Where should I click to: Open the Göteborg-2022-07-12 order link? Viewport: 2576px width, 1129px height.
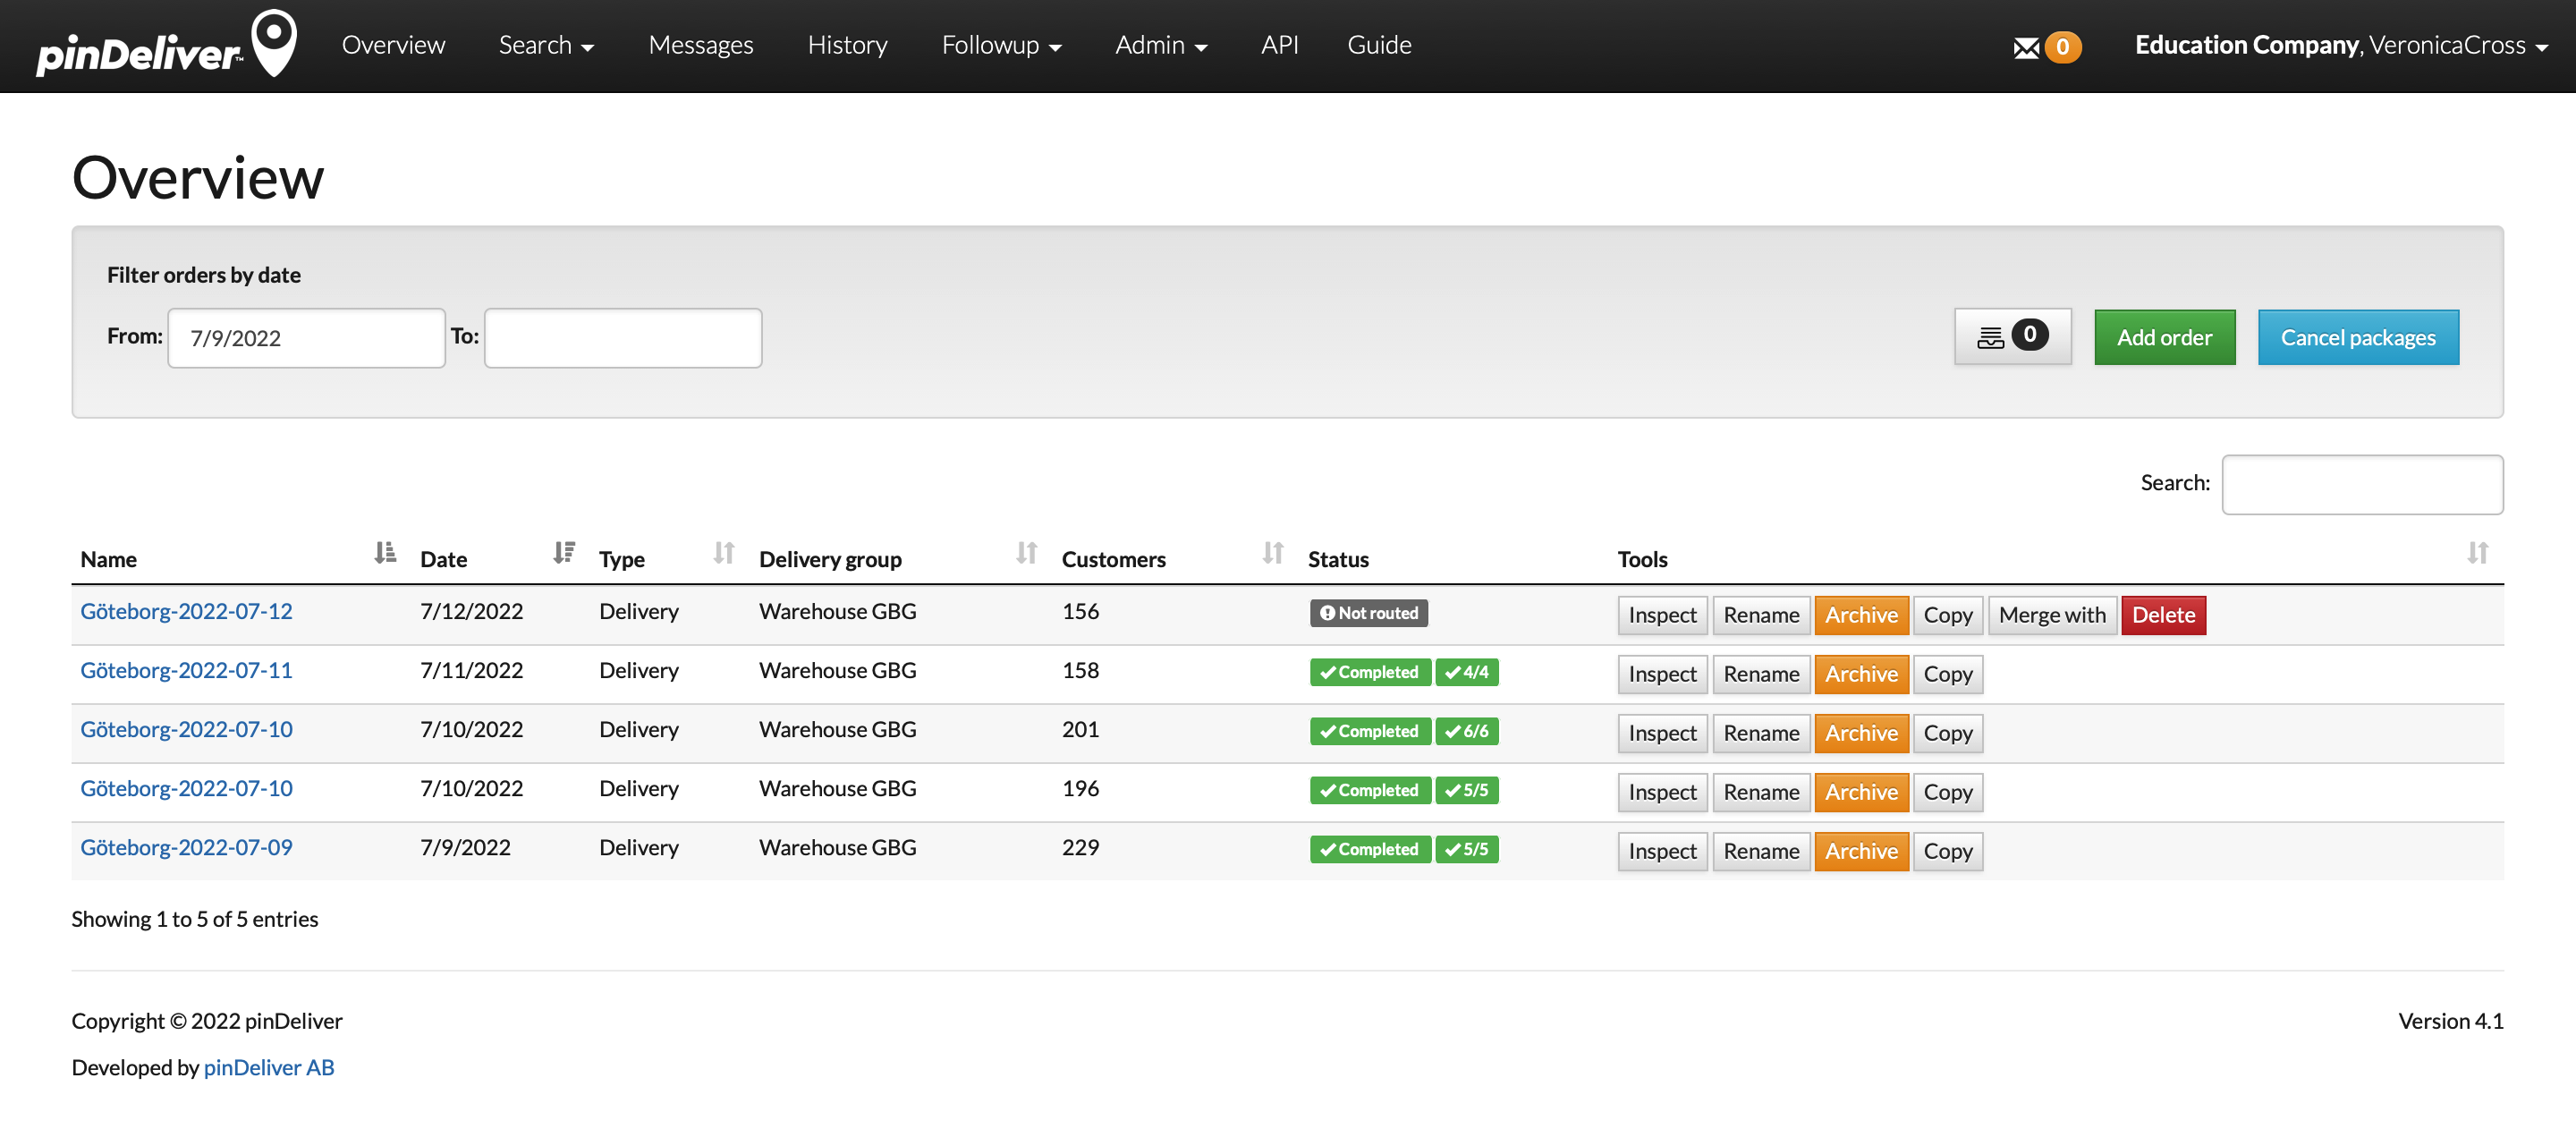pos(186,611)
